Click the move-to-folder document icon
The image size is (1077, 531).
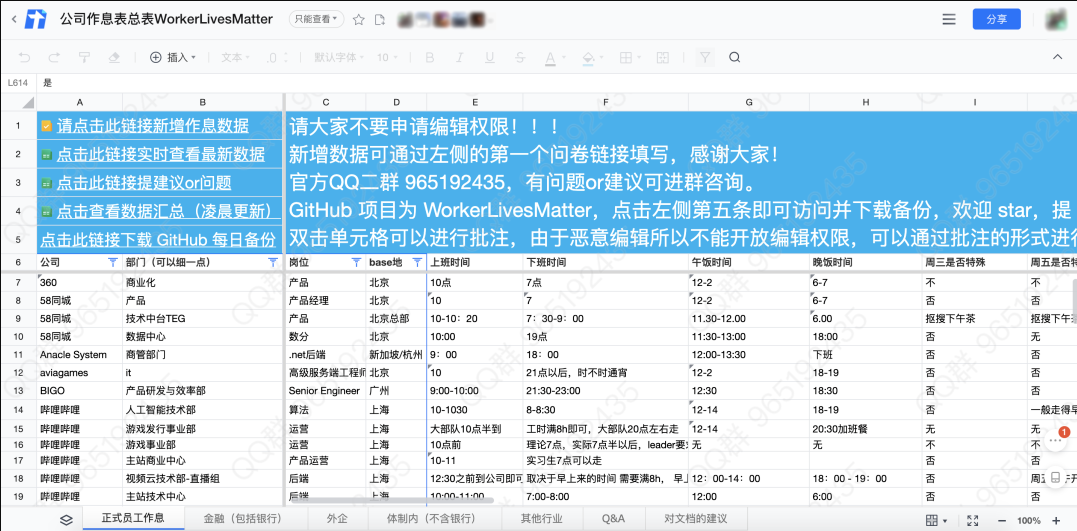pyautogui.click(x=379, y=19)
